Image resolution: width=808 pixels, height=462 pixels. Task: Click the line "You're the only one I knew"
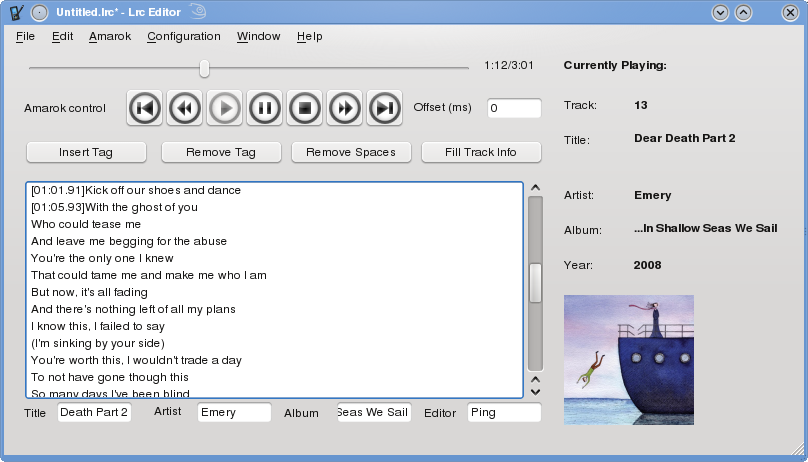pos(102,258)
